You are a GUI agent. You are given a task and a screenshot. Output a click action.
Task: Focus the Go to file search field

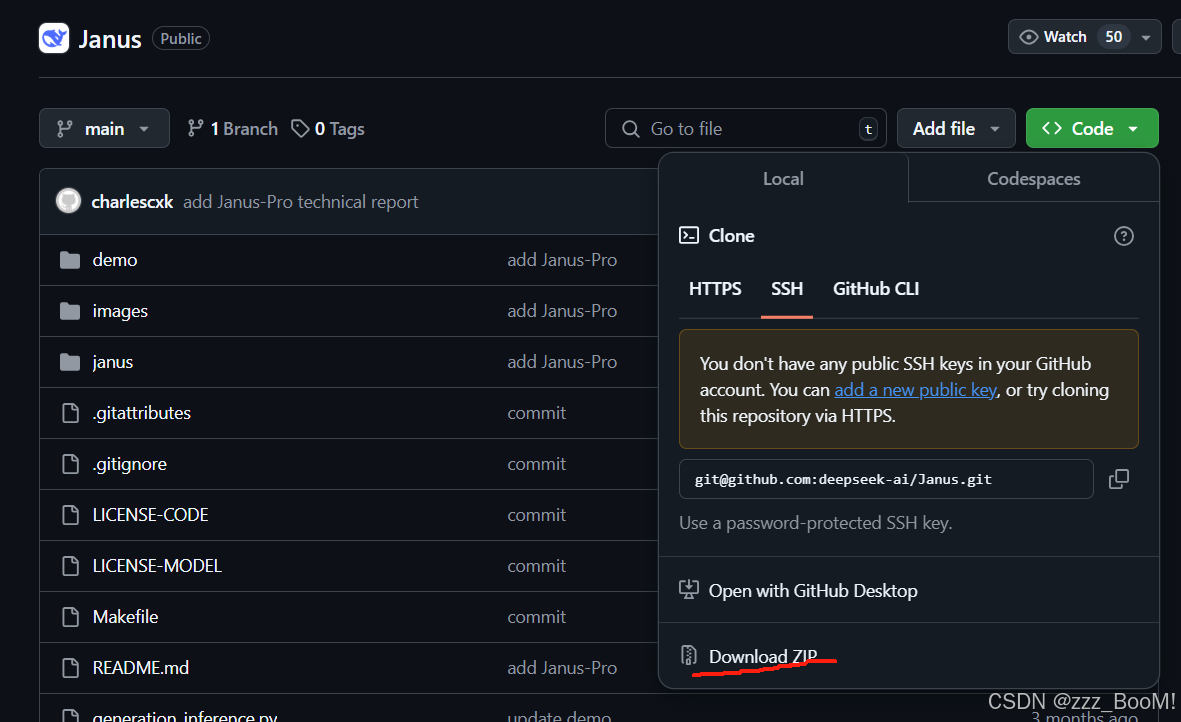point(746,129)
